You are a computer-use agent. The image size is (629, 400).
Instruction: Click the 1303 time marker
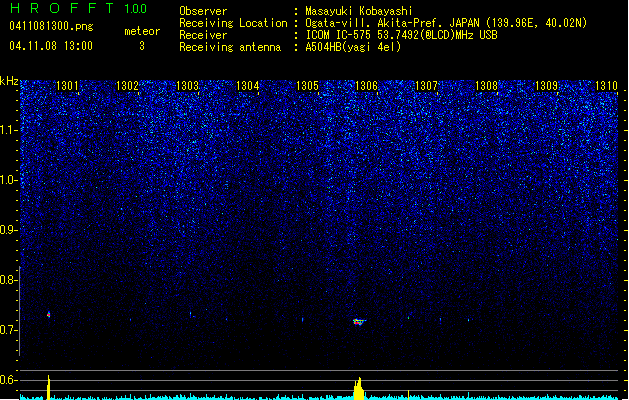[187, 86]
